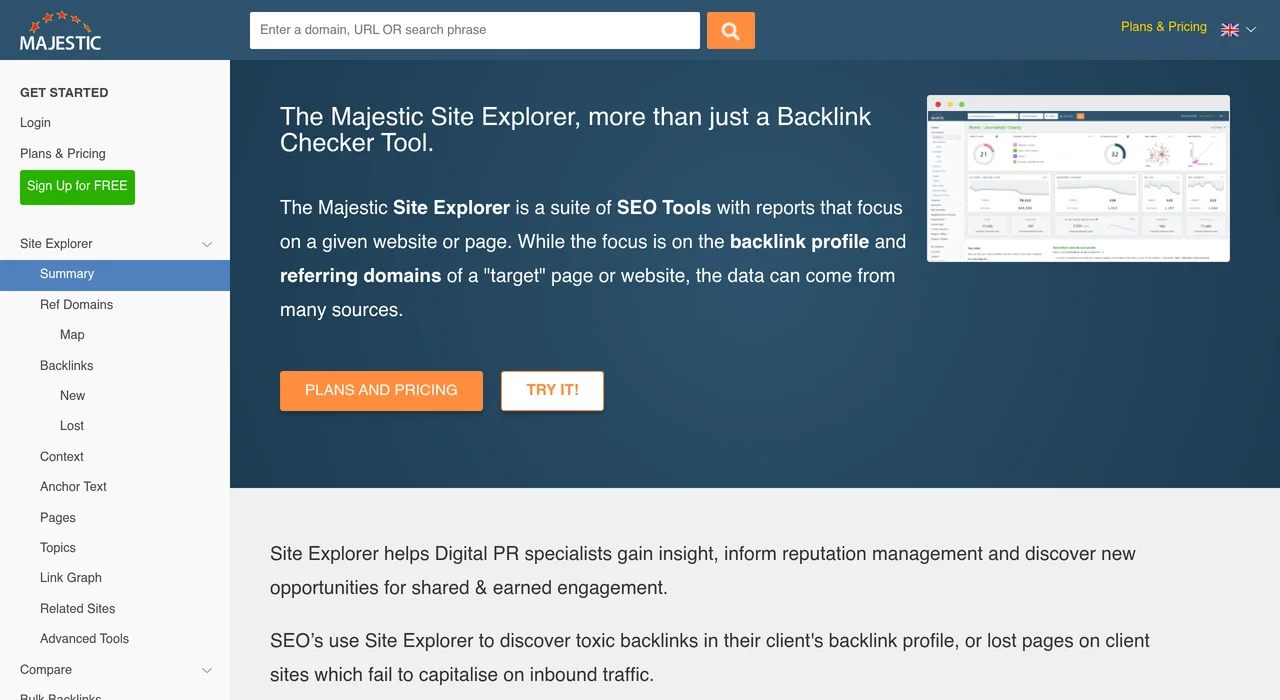The width and height of the screenshot is (1280, 700).
Task: Open the Lost backlinks item
Action: pos(72,426)
